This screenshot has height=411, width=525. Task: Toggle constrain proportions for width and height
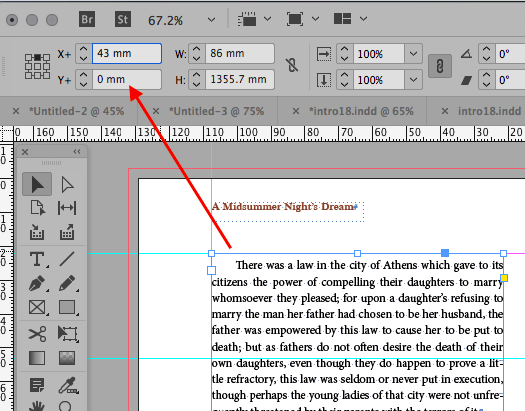(292, 65)
